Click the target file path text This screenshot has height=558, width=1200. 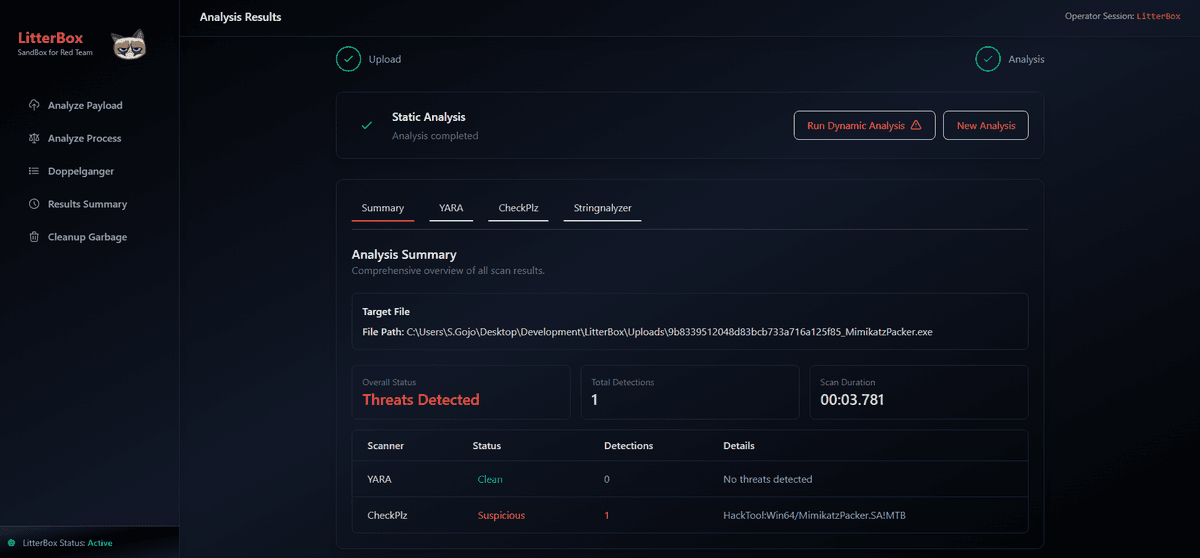coord(669,332)
